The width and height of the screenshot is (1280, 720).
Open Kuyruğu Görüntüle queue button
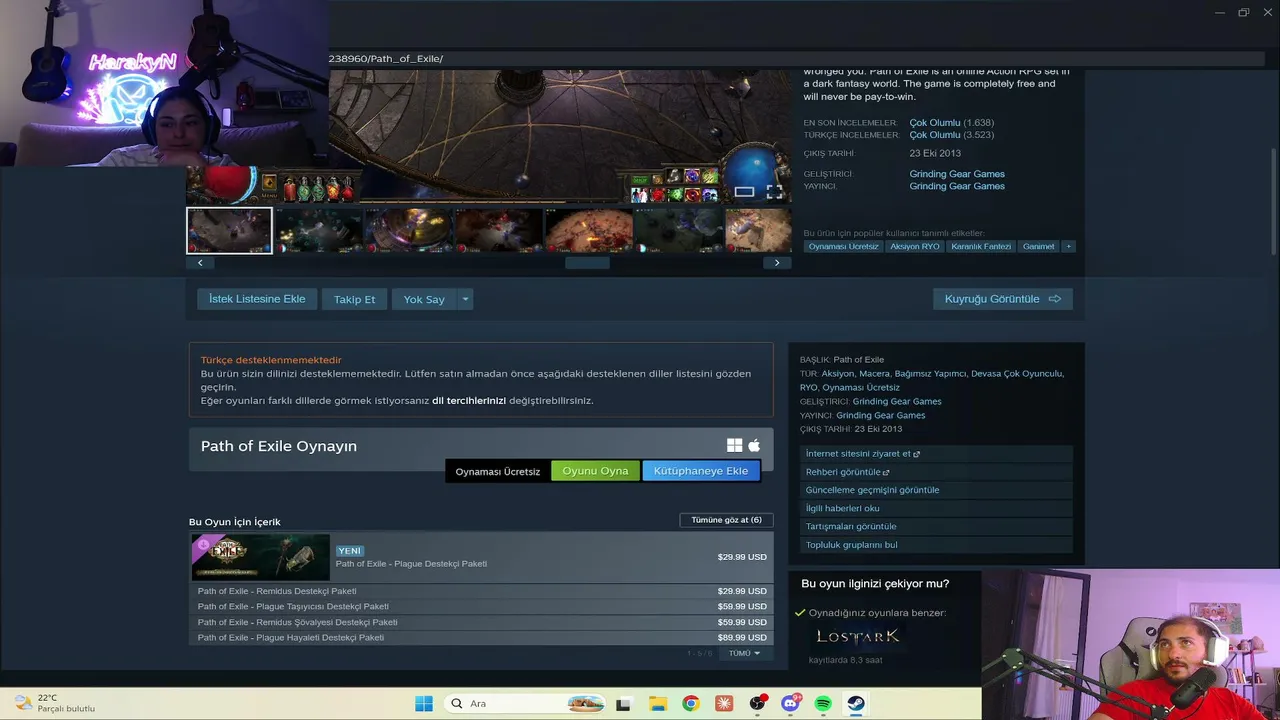[1003, 299]
